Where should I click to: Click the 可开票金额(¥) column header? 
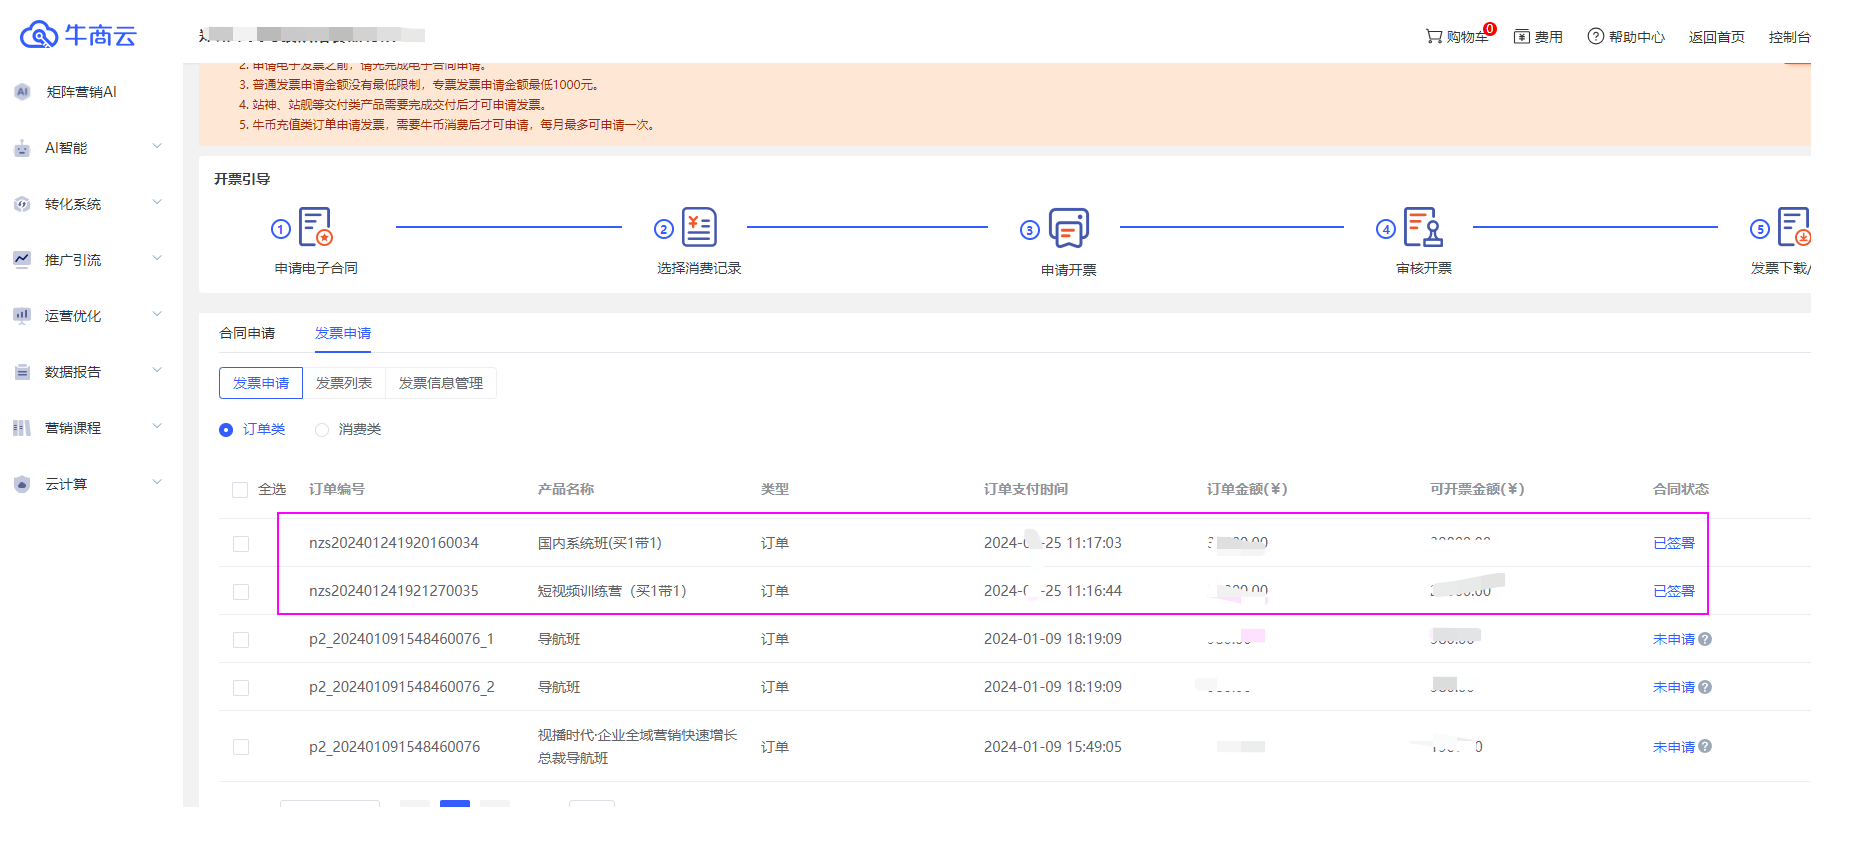tap(1477, 489)
